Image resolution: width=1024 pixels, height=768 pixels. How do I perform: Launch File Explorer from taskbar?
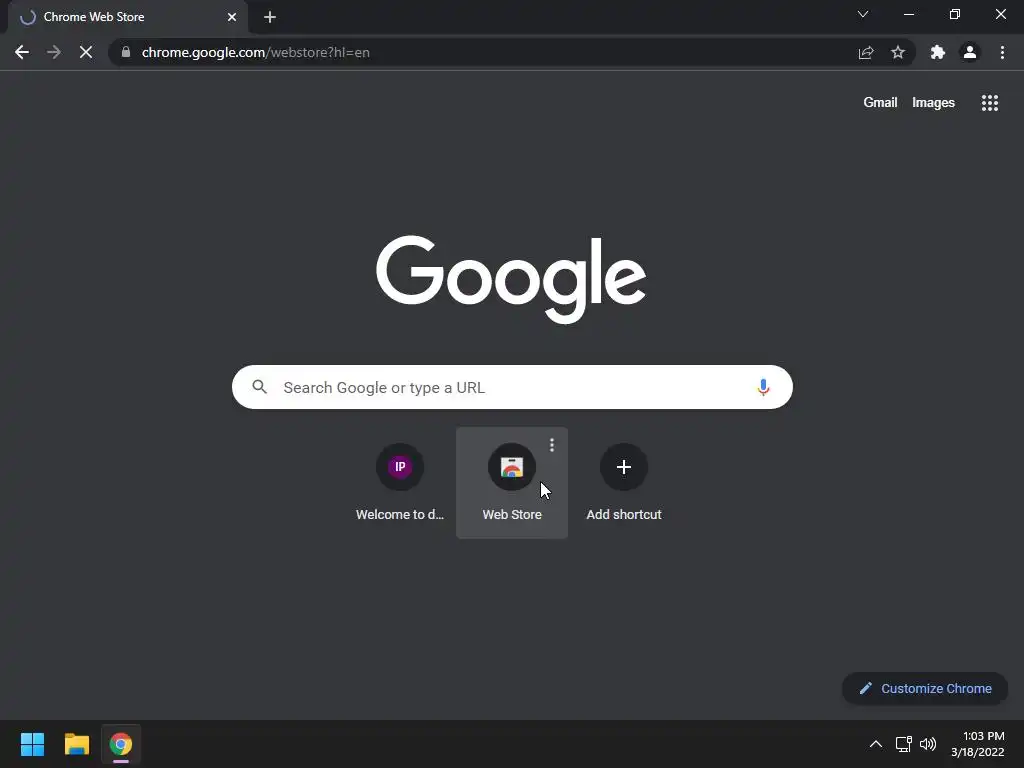[x=76, y=744]
